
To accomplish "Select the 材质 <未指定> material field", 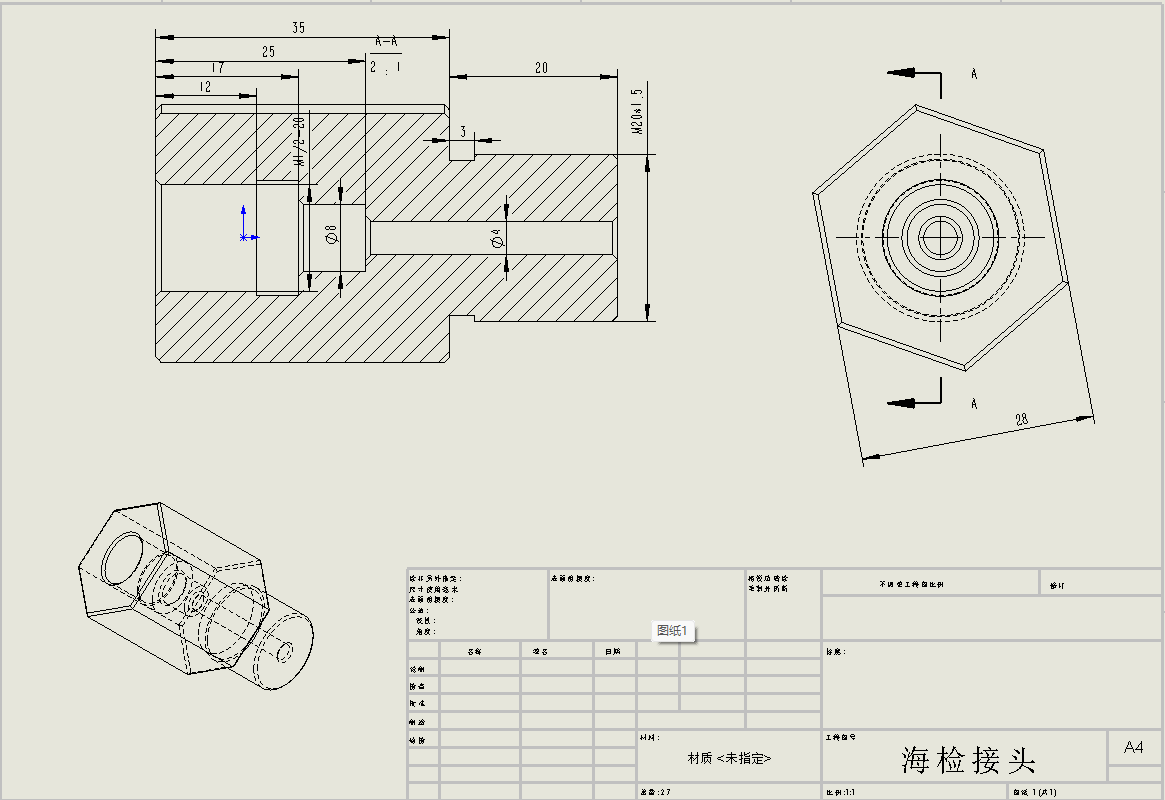I will 729,759.
